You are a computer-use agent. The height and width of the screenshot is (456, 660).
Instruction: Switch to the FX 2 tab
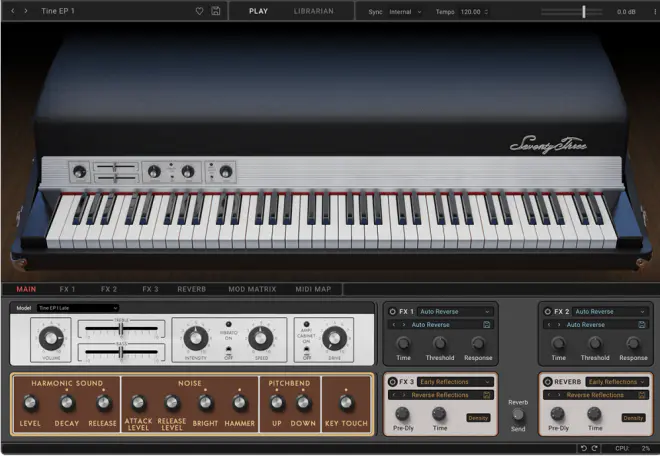point(109,289)
